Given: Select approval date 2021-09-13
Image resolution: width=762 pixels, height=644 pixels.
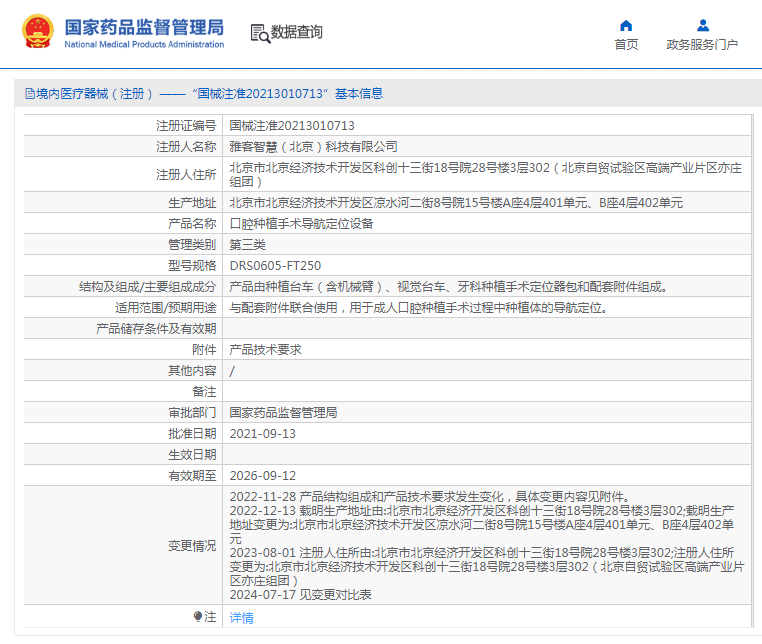Looking at the screenshot, I should (262, 434).
